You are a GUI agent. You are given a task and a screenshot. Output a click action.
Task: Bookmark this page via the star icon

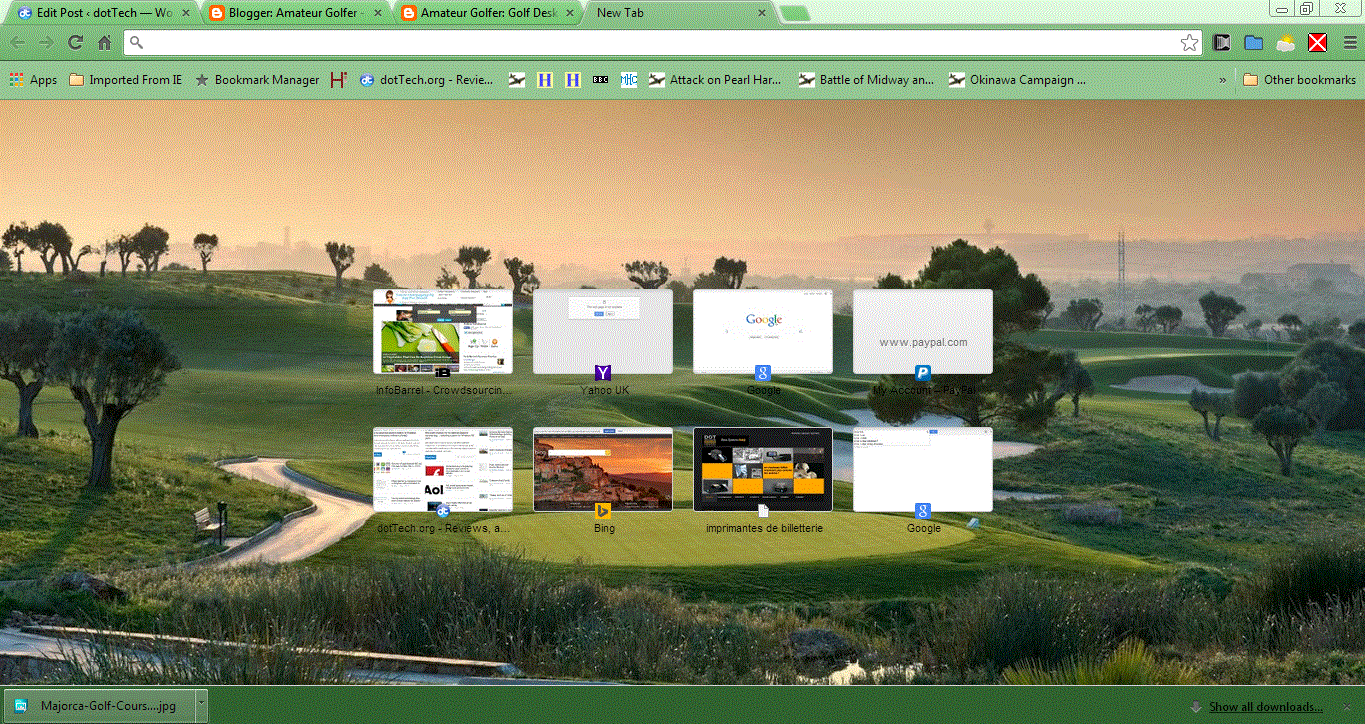pyautogui.click(x=1189, y=43)
